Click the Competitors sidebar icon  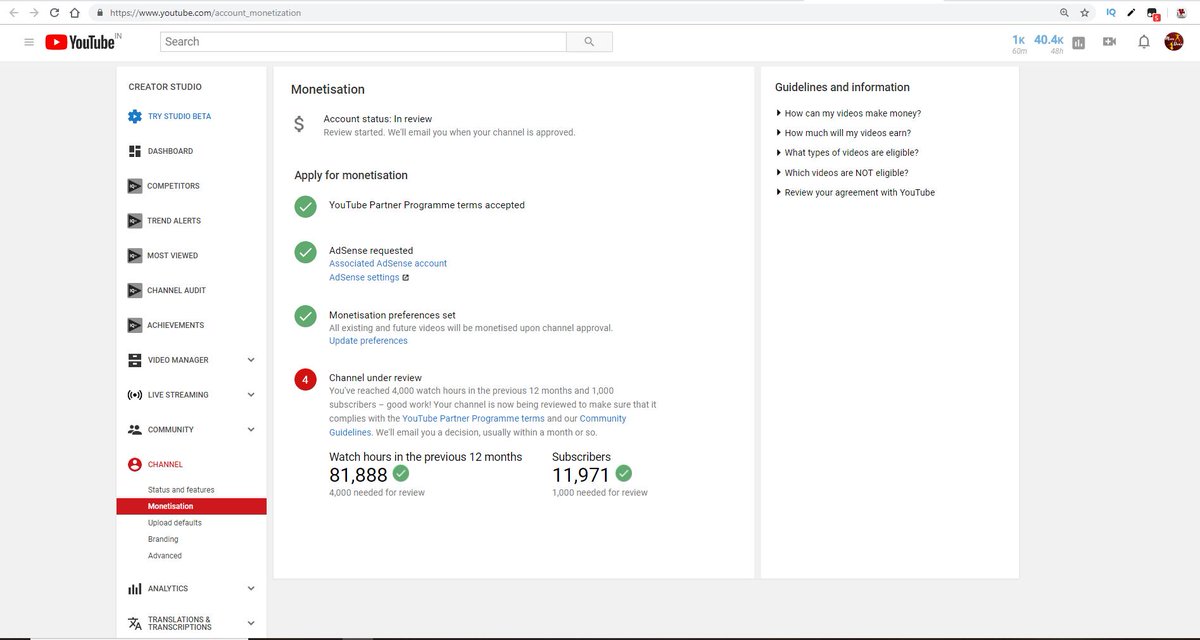(135, 186)
